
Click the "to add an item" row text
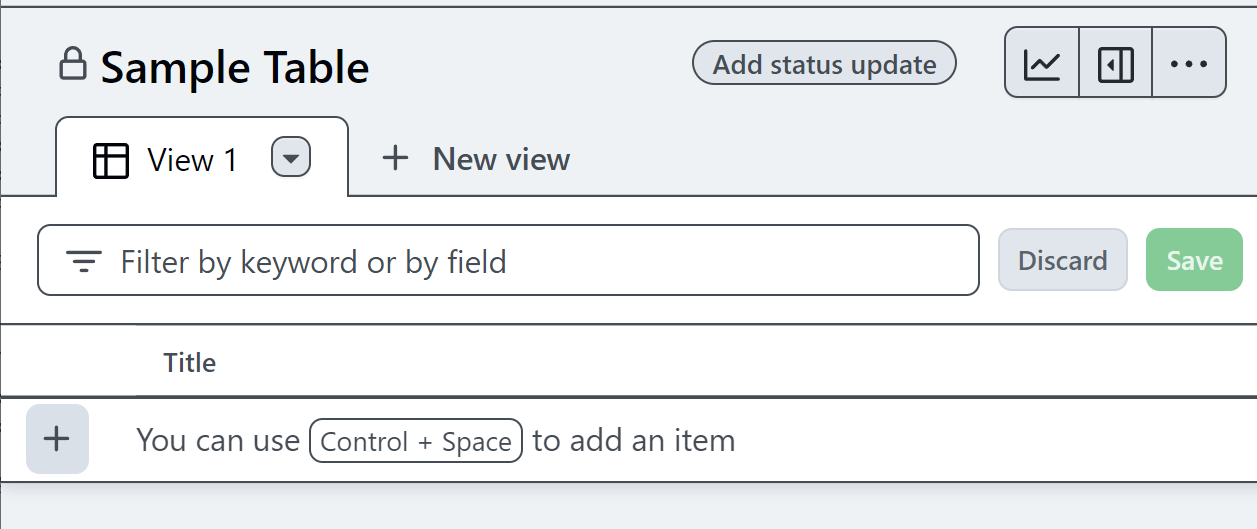tap(633, 440)
